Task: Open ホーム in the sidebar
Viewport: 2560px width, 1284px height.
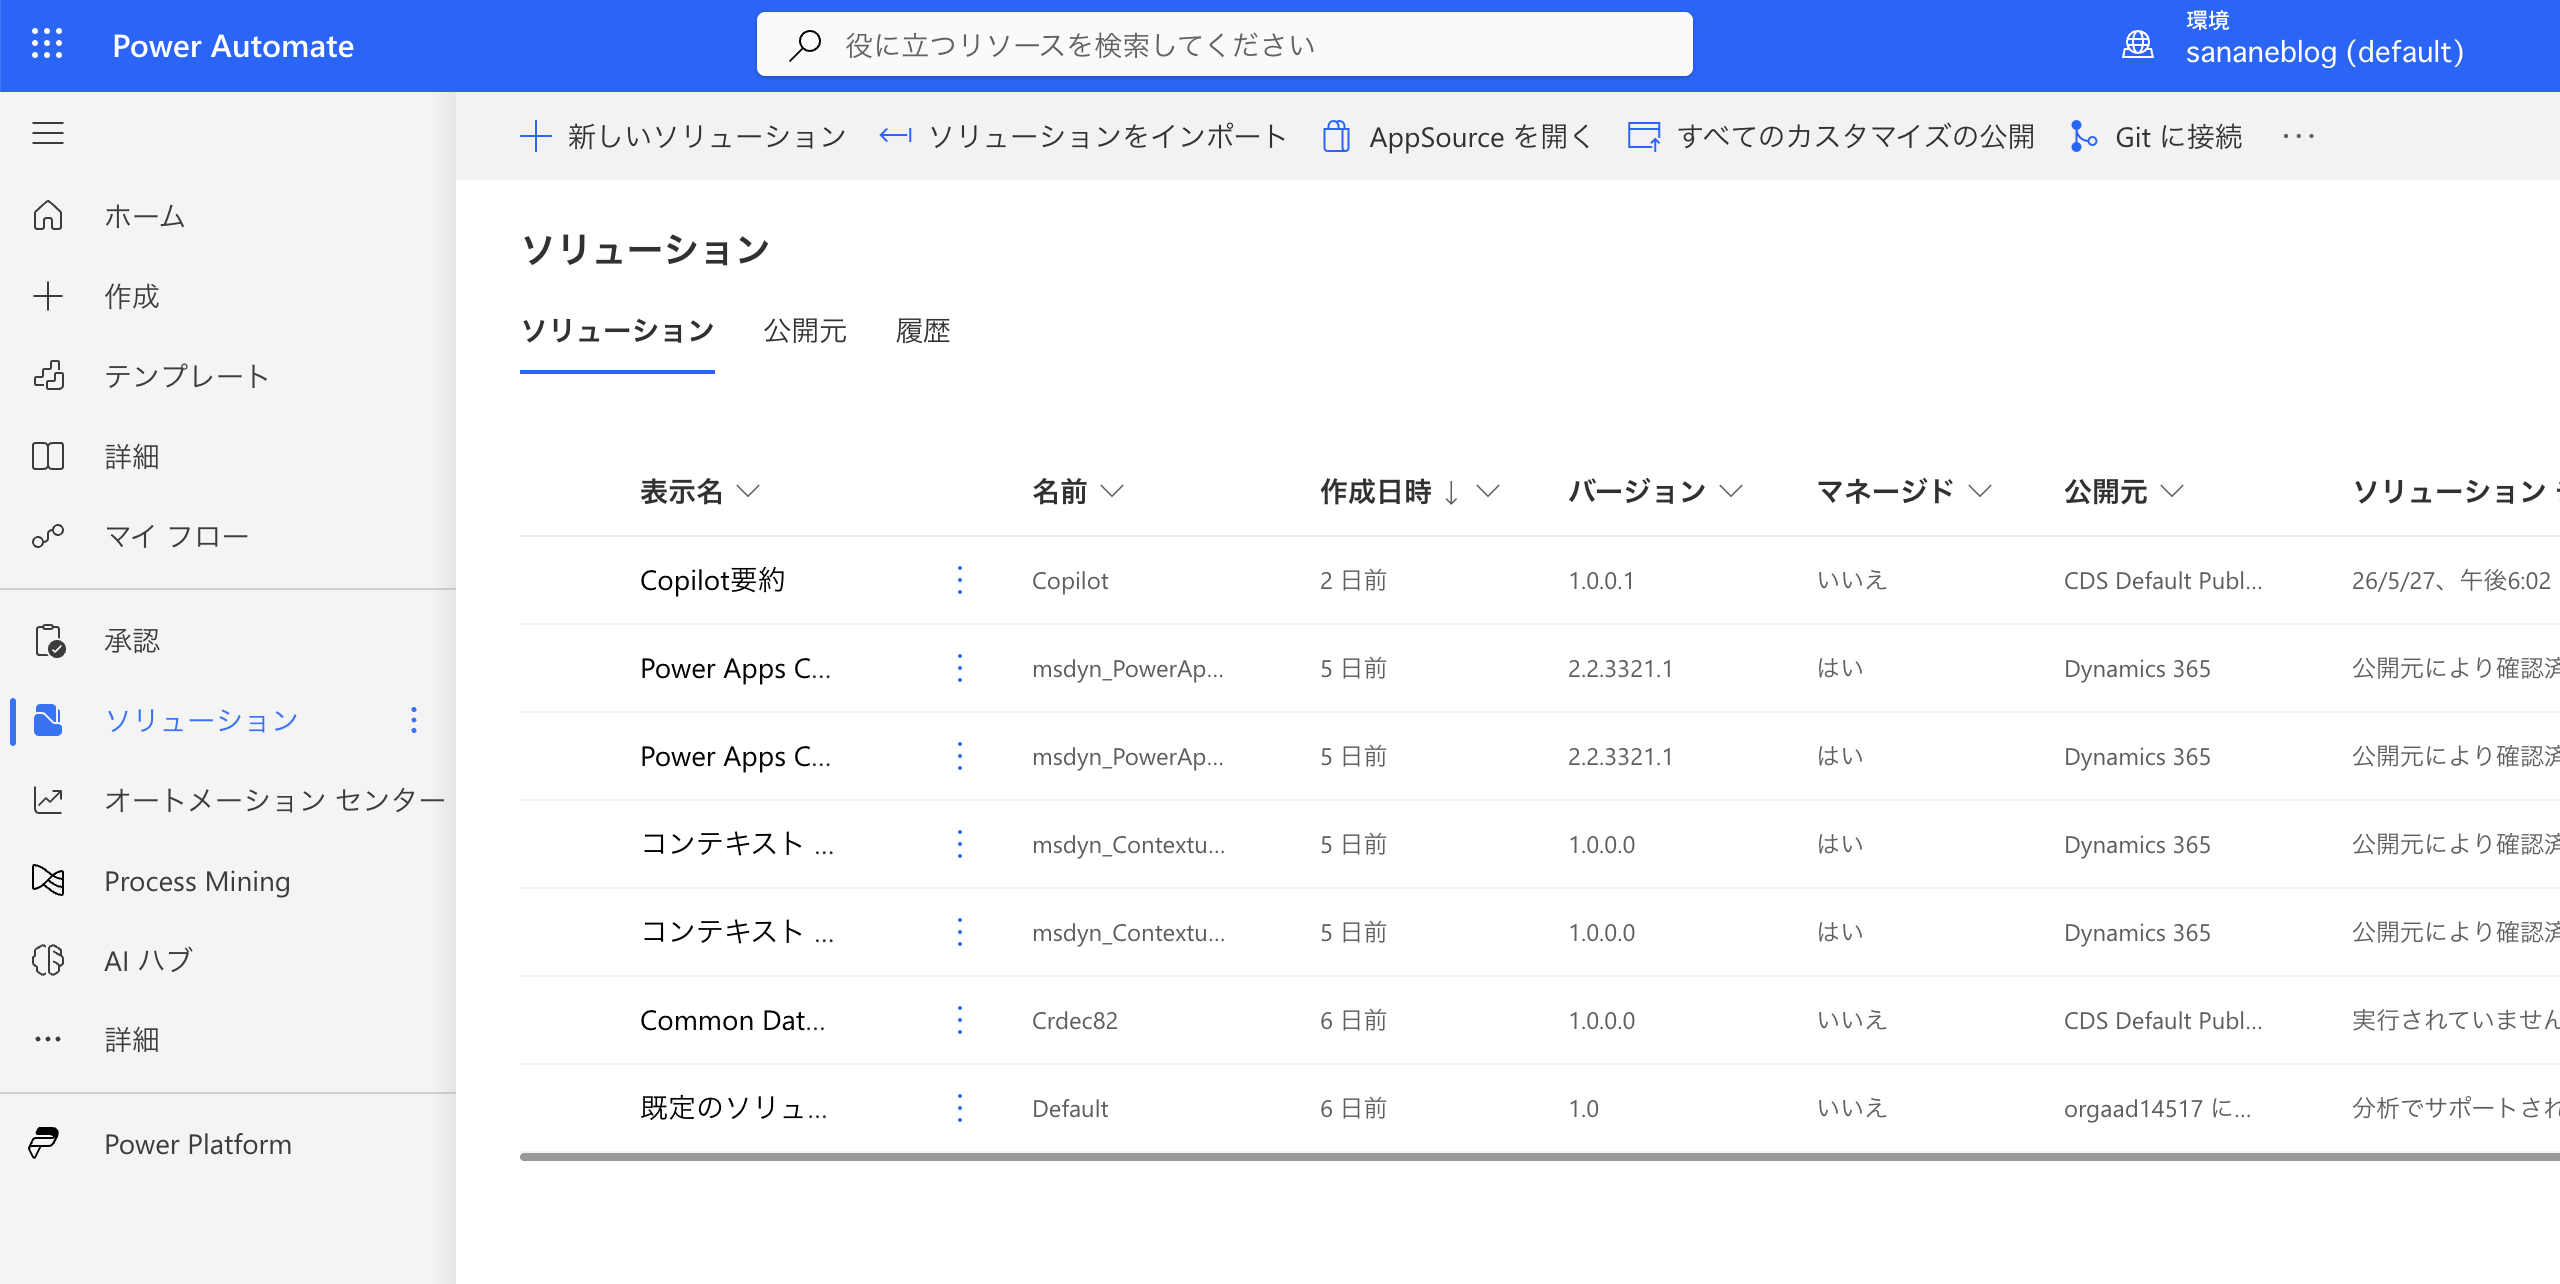Action: click(228, 216)
